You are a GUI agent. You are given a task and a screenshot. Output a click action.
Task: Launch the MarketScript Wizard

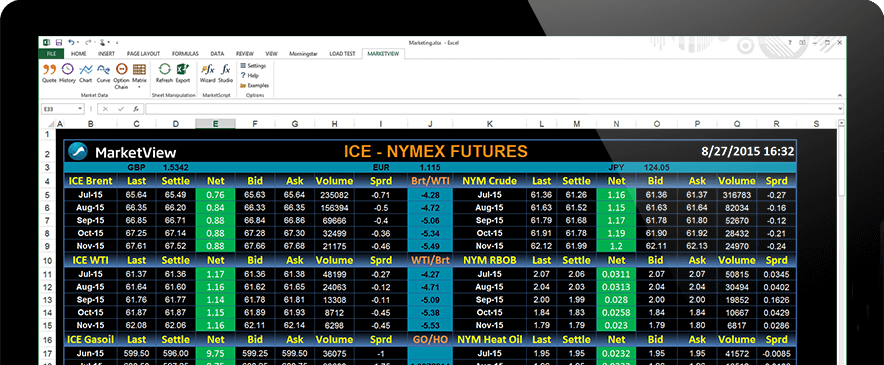point(207,73)
